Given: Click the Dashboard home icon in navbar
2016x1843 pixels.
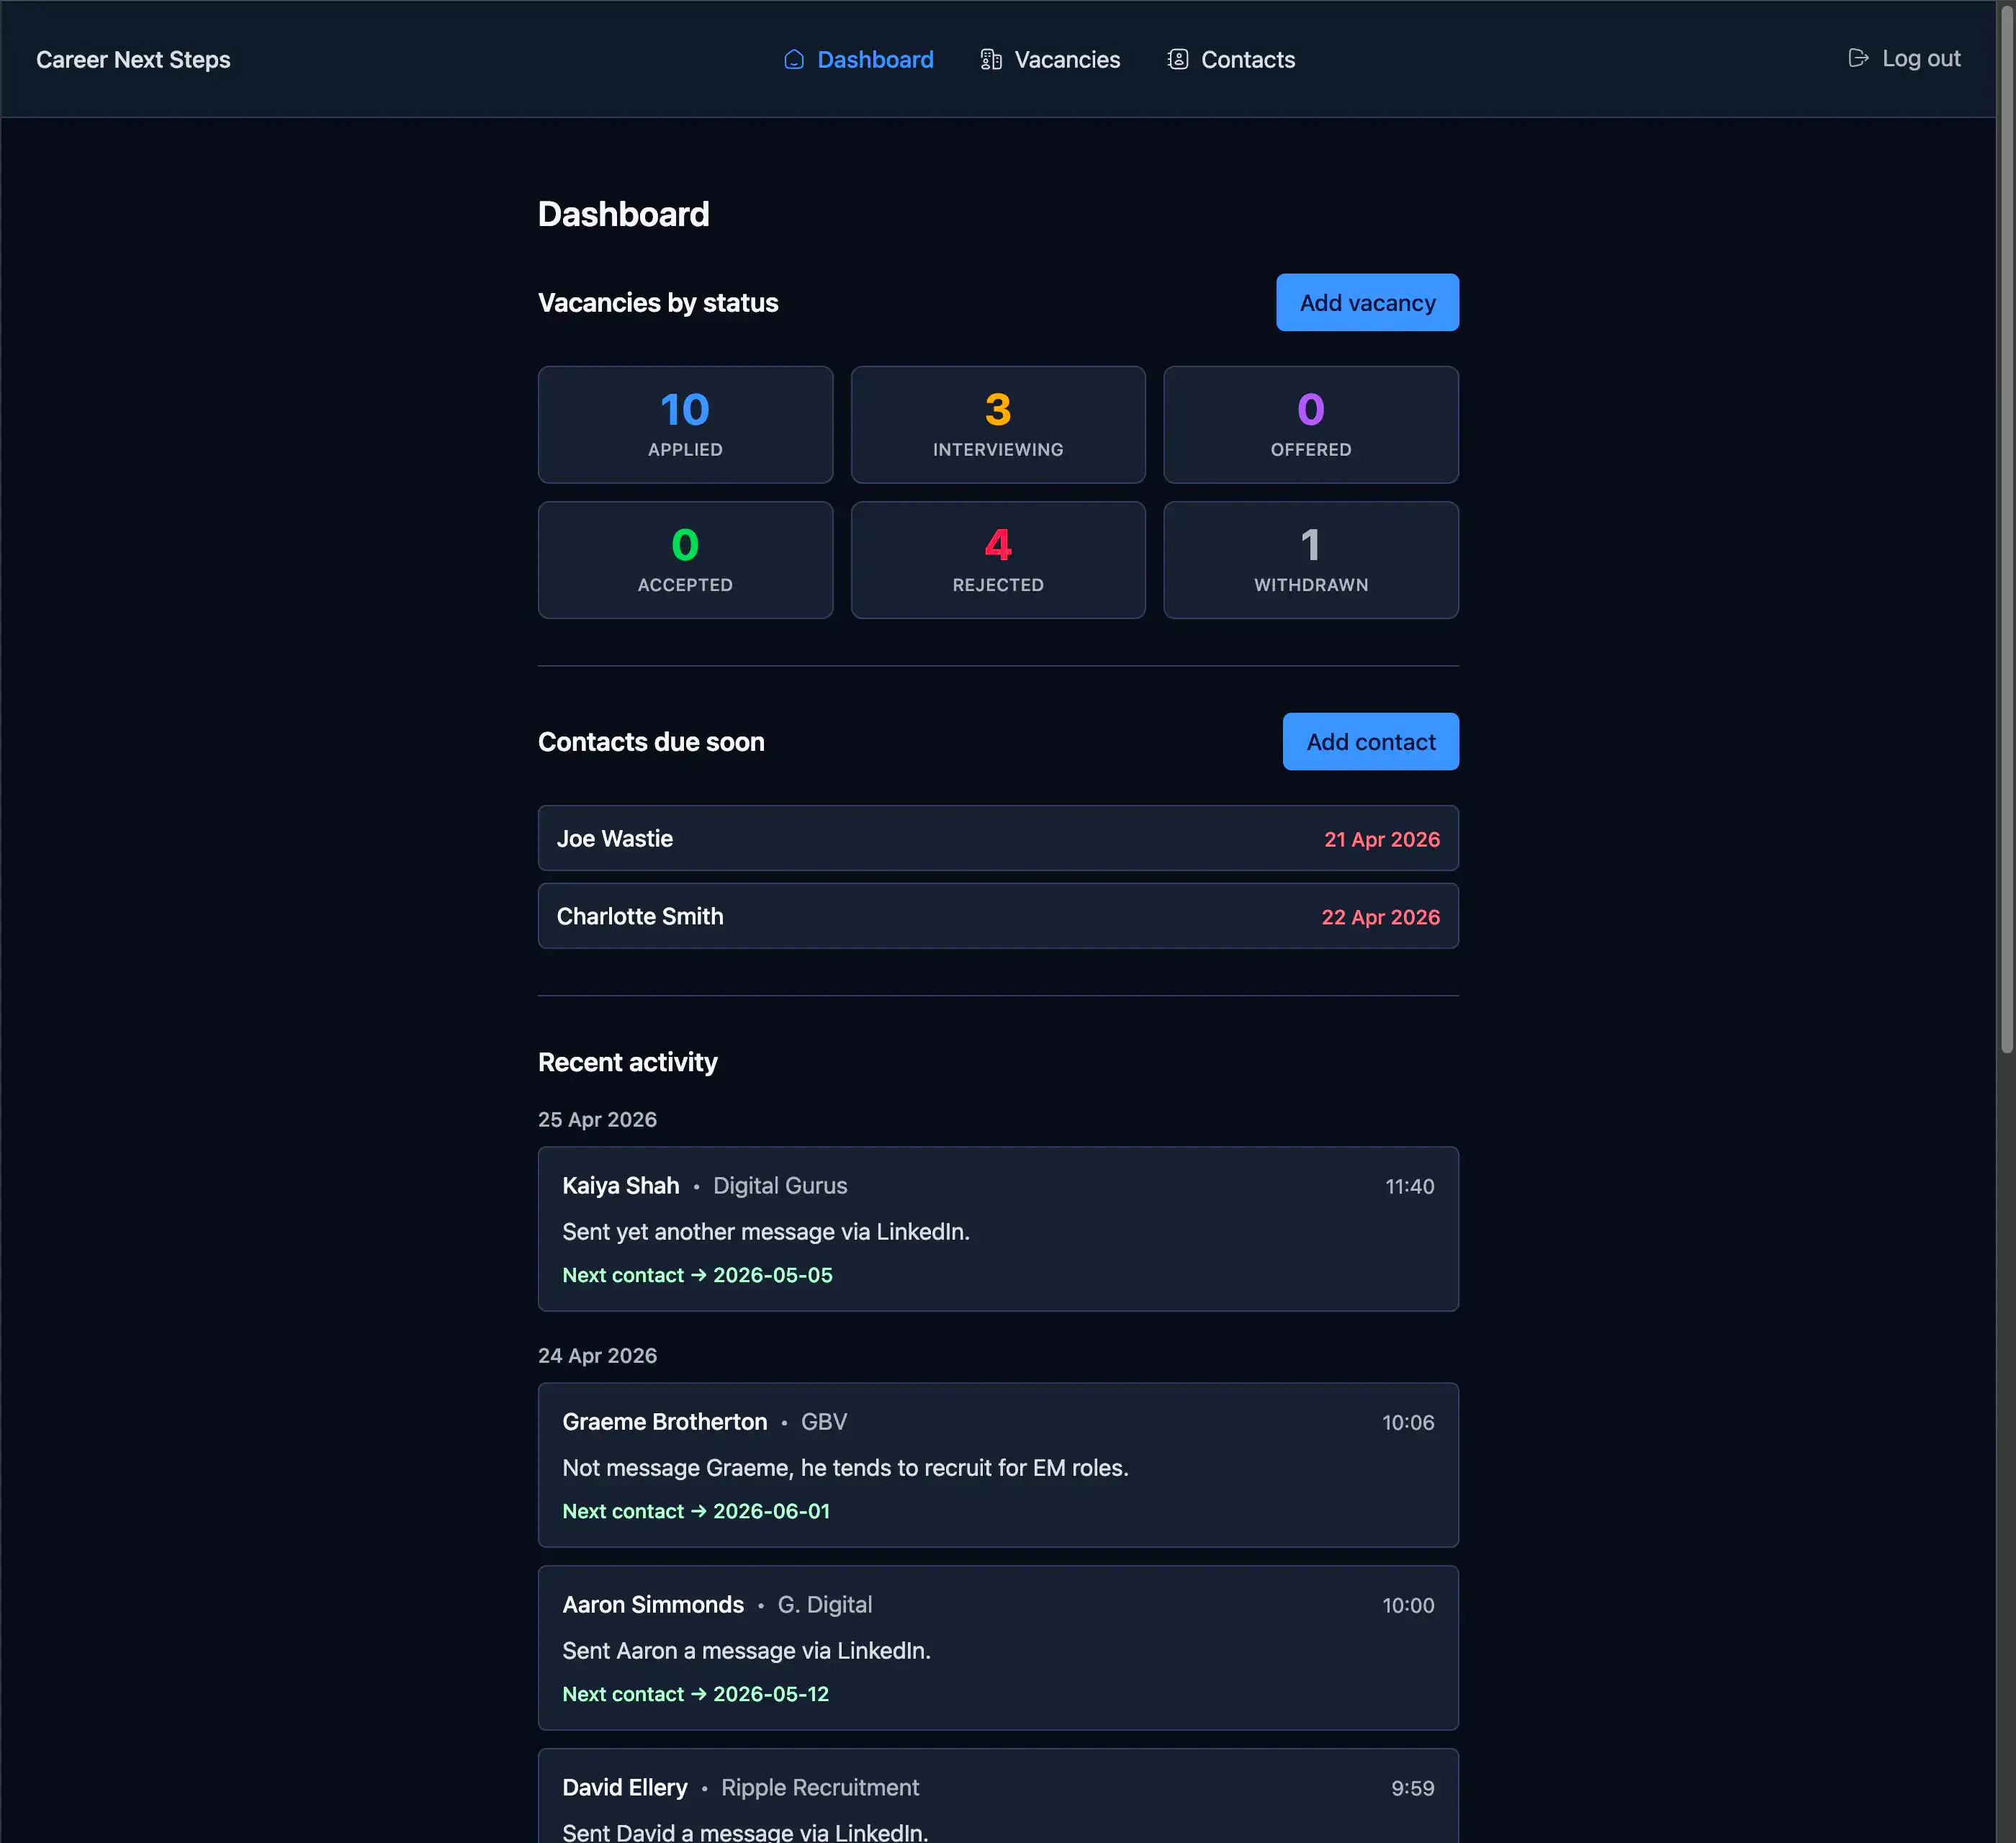Looking at the screenshot, I should [794, 60].
